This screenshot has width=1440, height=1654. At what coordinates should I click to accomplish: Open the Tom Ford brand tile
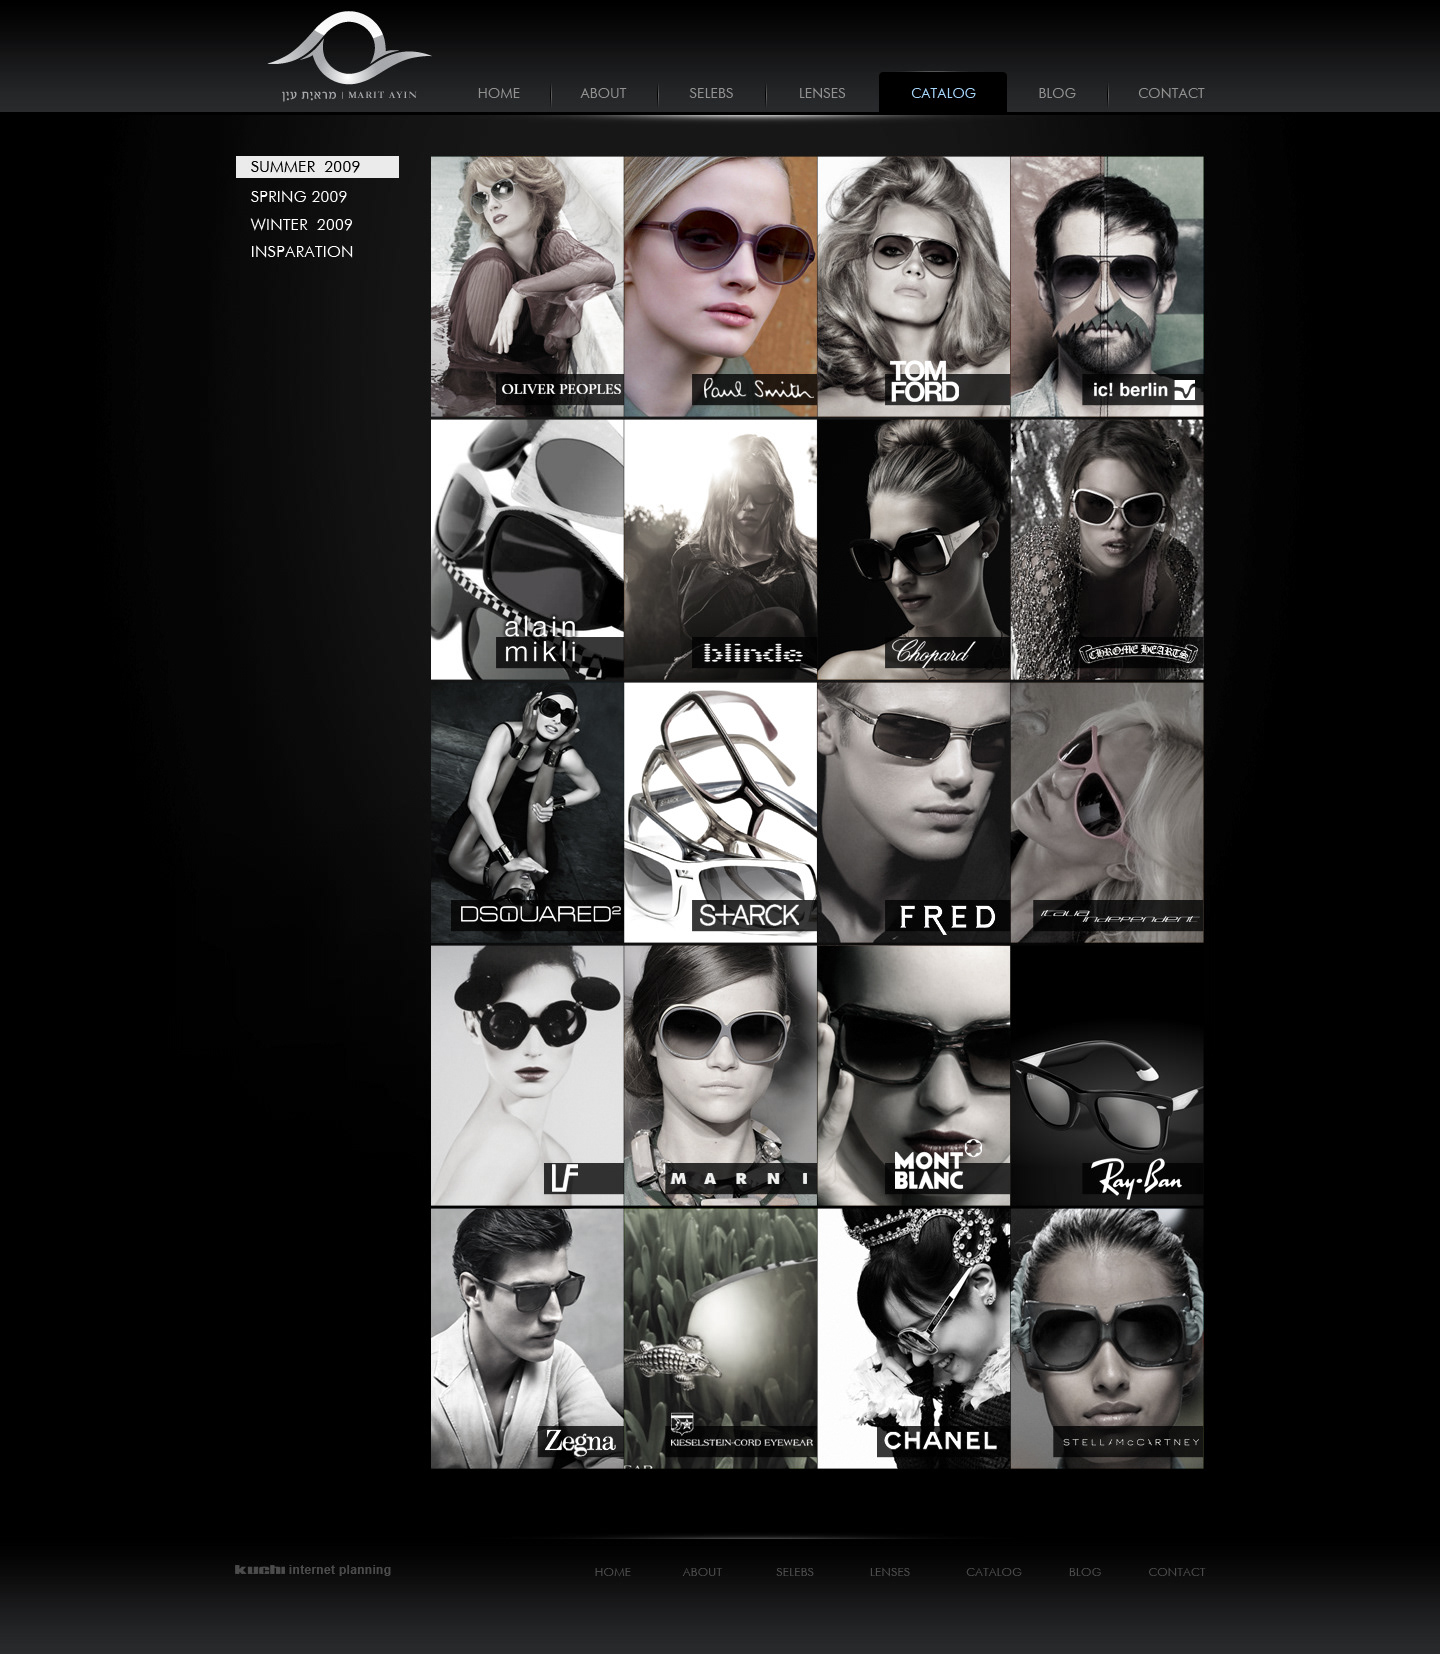tap(914, 286)
